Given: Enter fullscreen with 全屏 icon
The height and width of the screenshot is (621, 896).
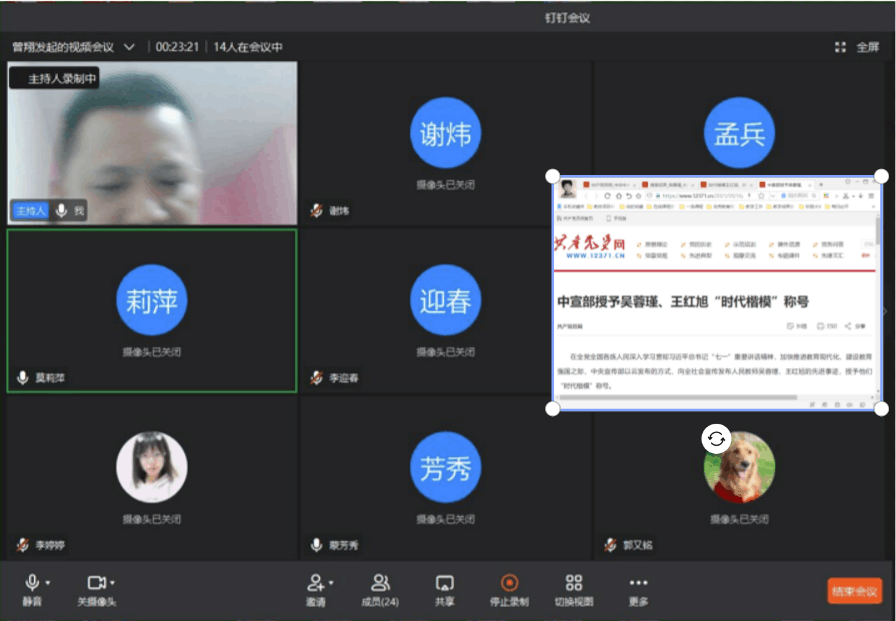Looking at the screenshot, I should click(841, 47).
